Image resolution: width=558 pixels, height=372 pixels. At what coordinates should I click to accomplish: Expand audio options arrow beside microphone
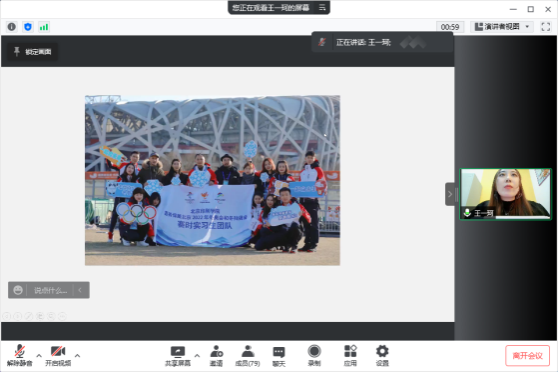39,355
